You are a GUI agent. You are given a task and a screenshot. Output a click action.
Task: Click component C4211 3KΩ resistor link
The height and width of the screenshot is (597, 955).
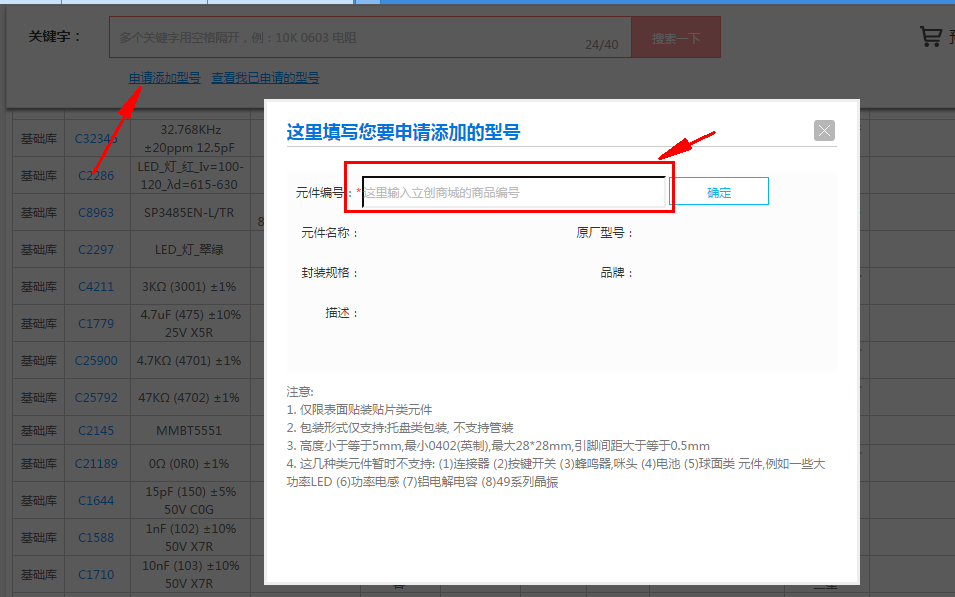97,286
